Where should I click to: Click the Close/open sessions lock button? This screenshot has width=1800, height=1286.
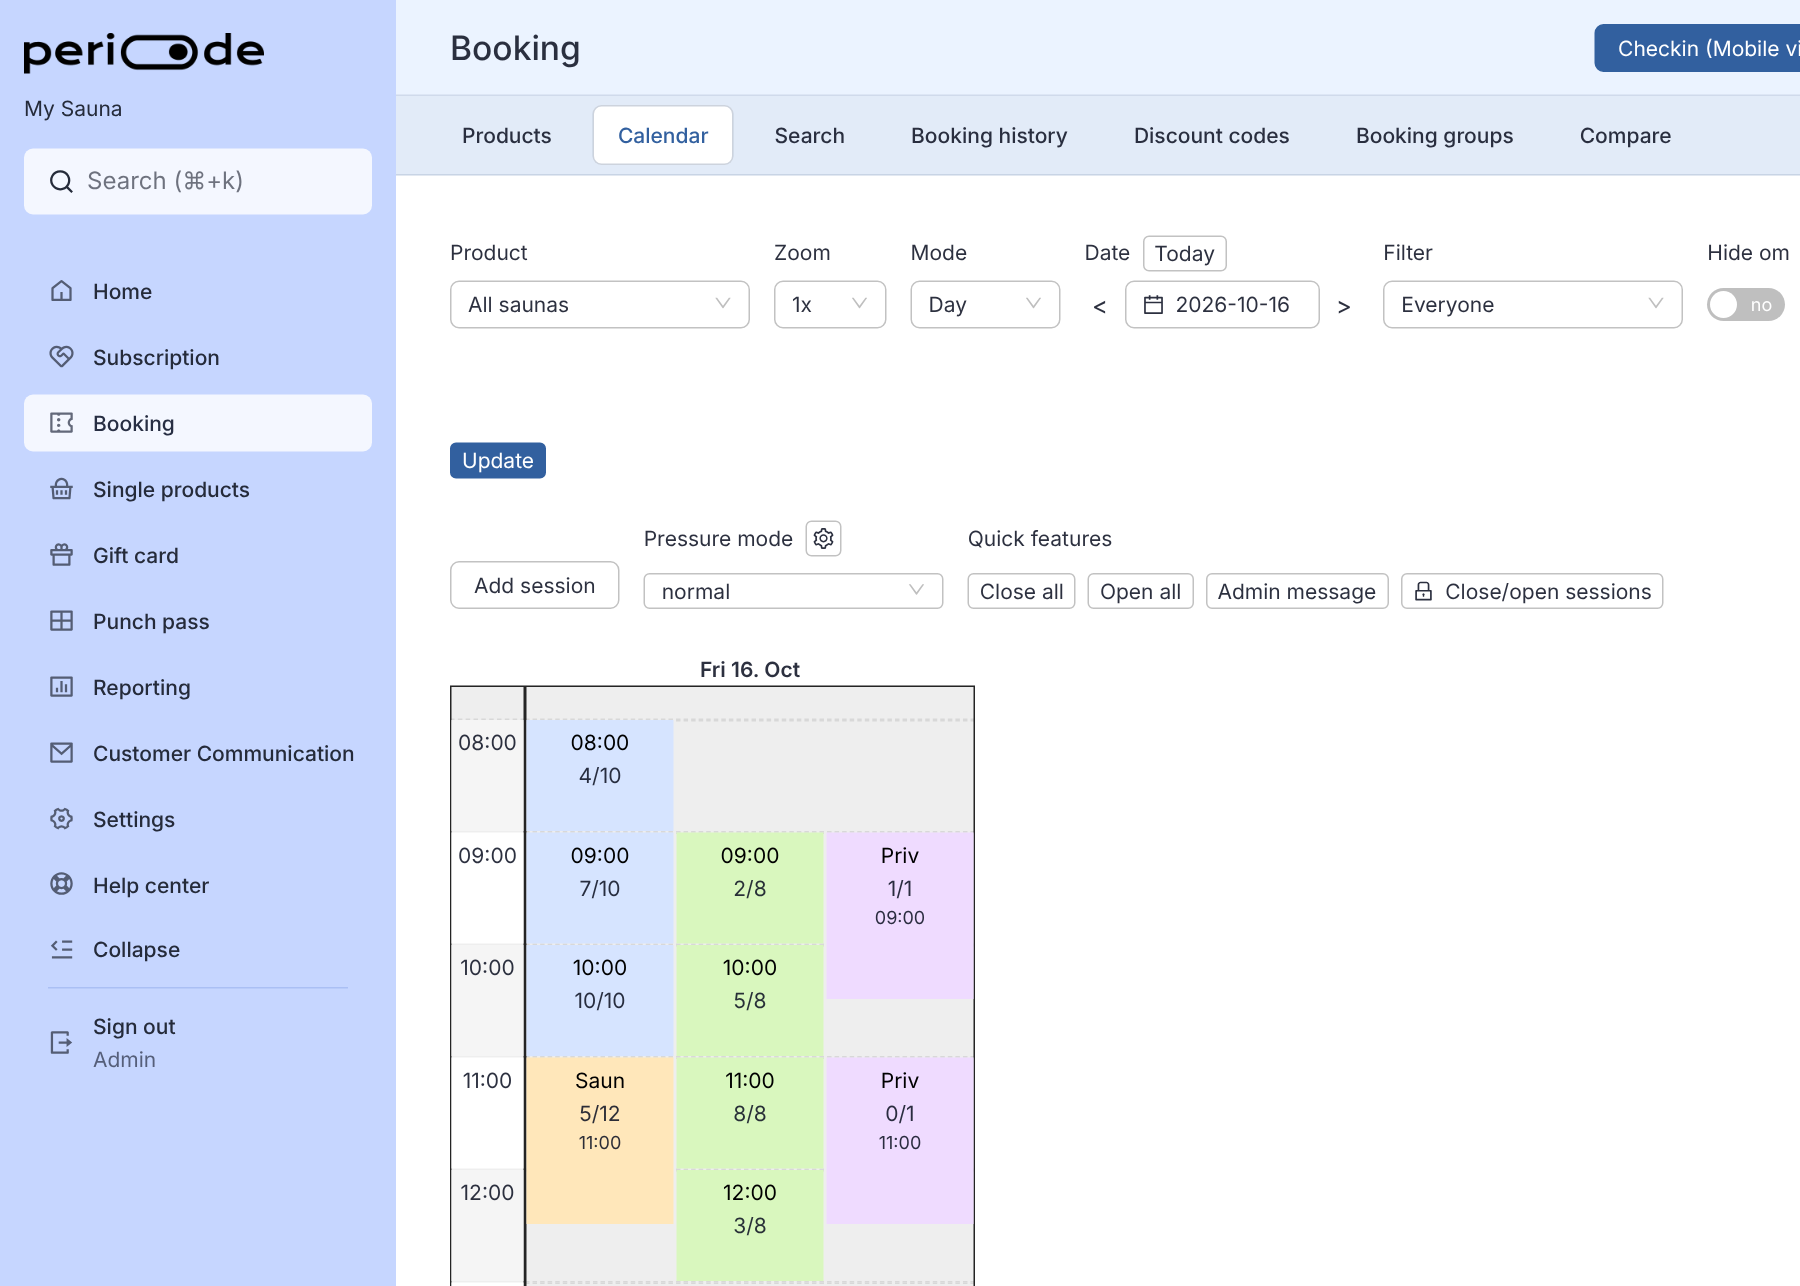click(x=1532, y=591)
